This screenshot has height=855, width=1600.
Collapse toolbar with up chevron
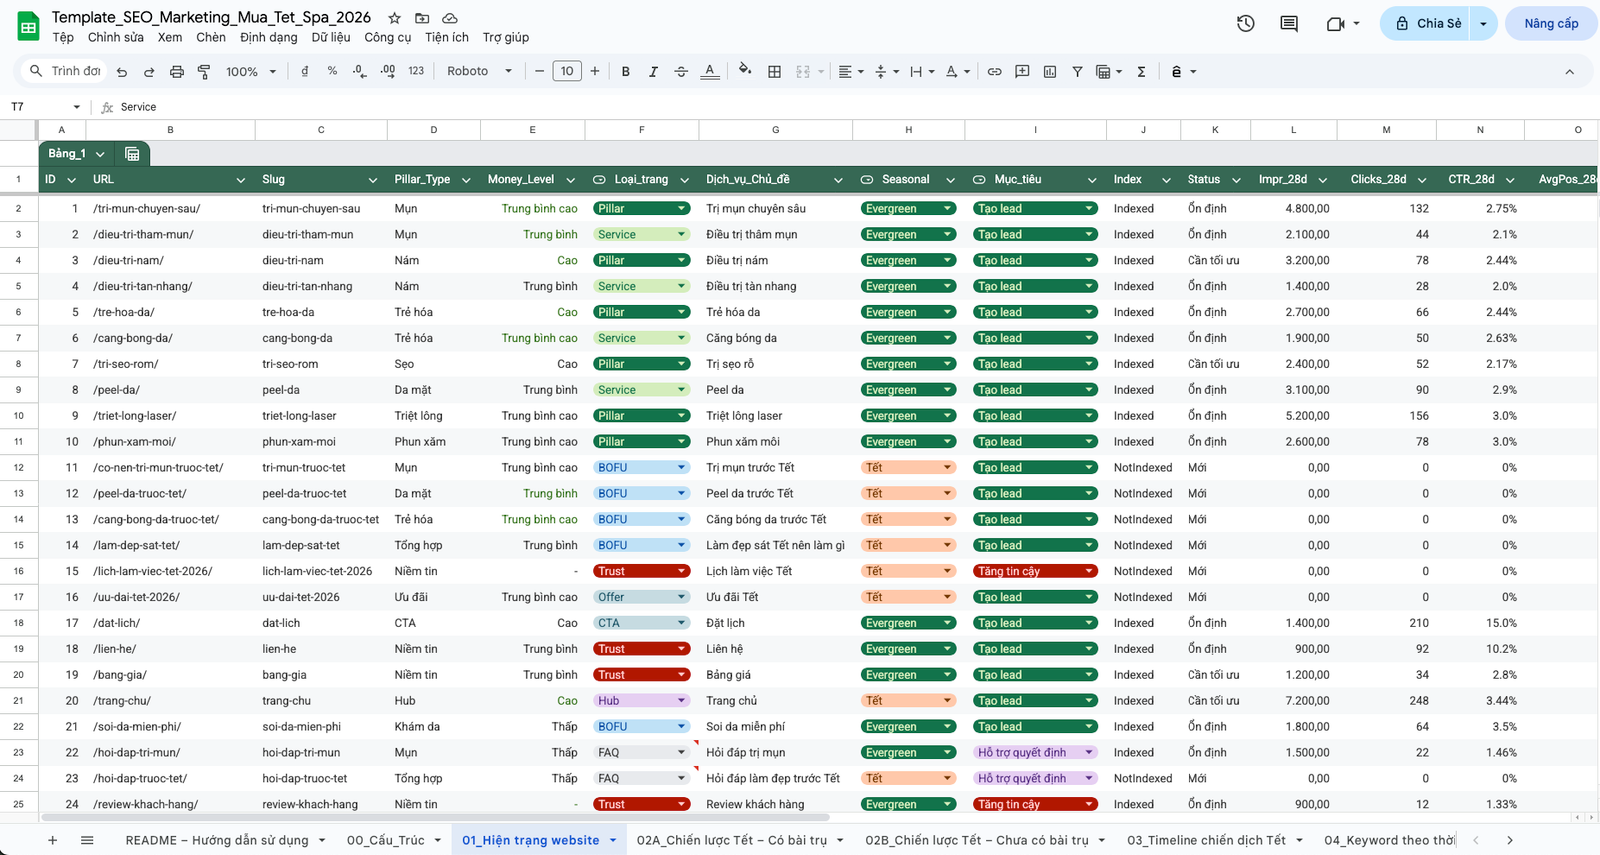(x=1569, y=72)
